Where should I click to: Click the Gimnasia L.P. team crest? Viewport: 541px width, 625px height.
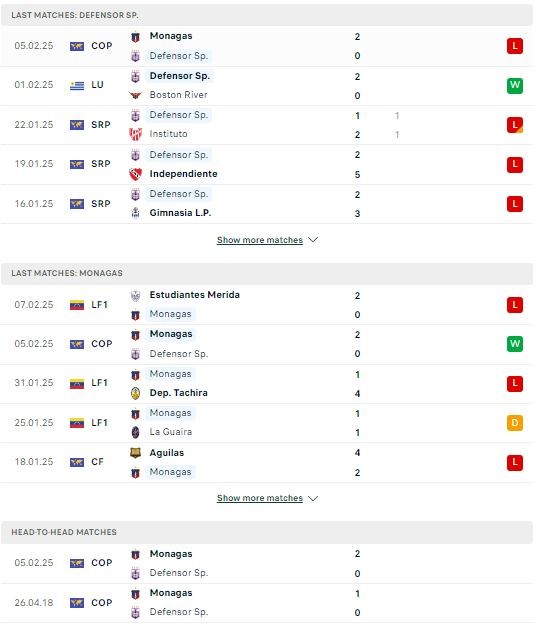pos(136,213)
